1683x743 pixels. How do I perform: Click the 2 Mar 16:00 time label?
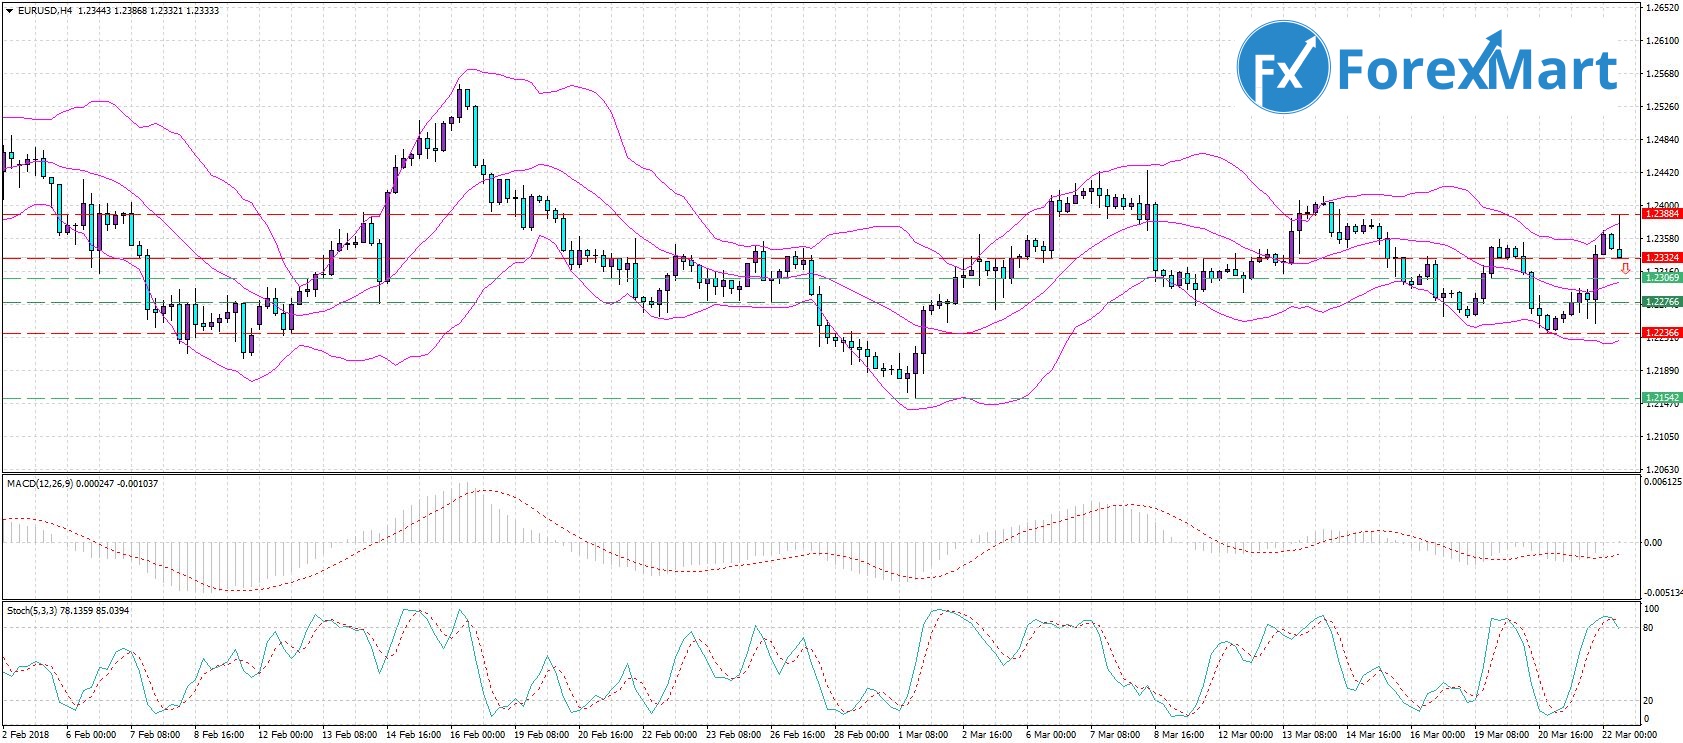coord(989,735)
